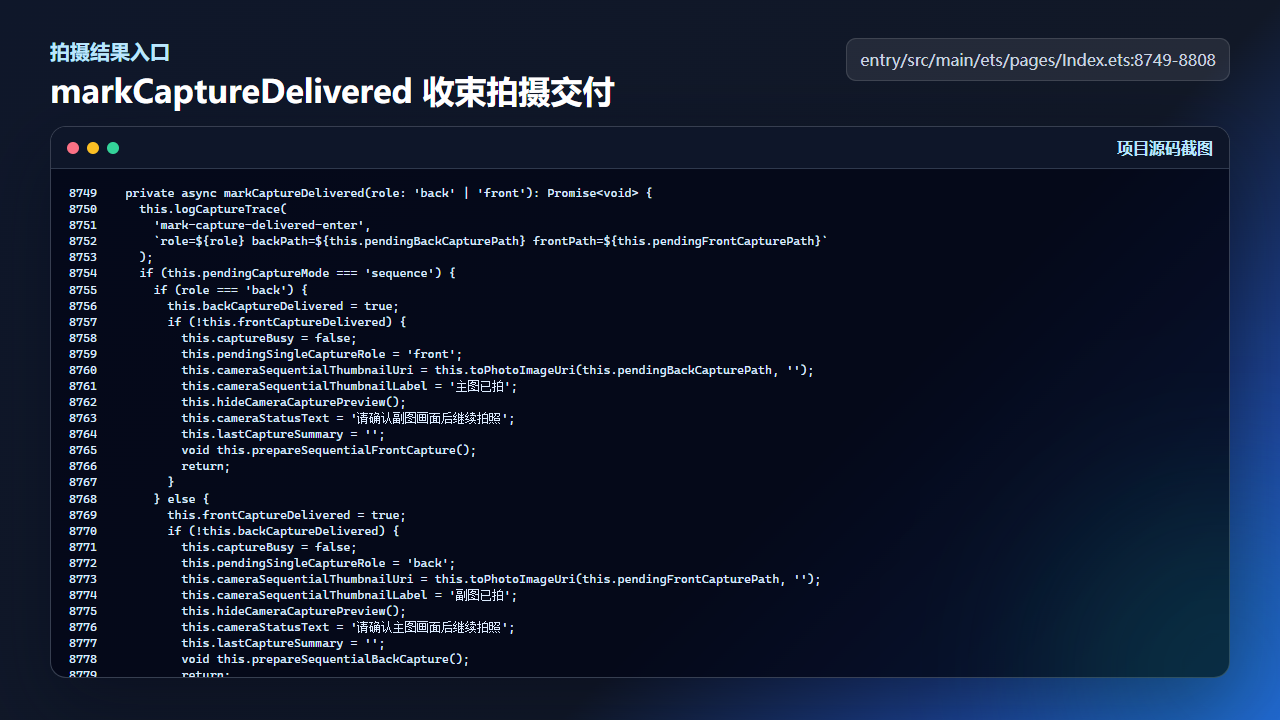Click the red window dot
Image resolution: width=1280 pixels, height=720 pixels.
73,148
